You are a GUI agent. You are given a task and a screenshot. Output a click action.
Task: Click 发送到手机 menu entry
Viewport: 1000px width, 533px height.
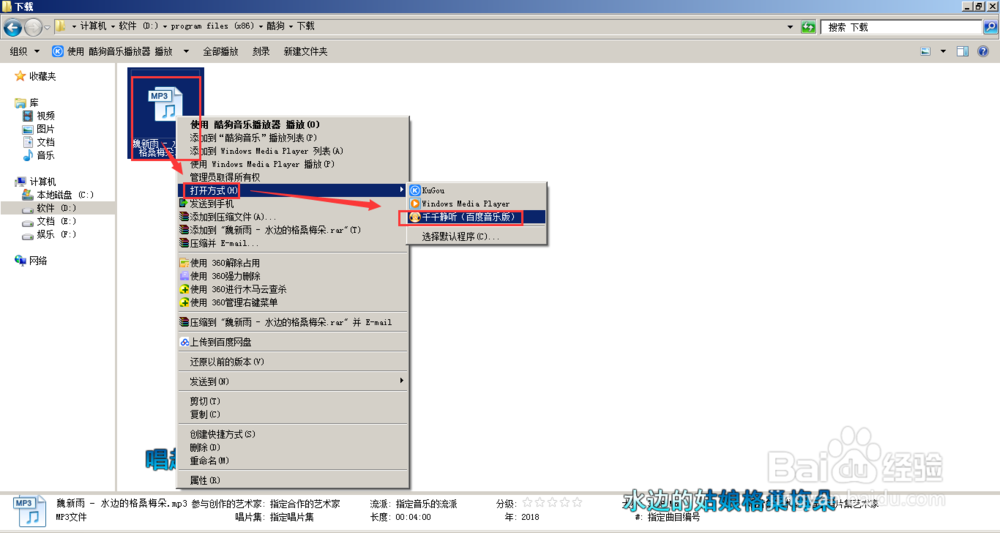293,203
